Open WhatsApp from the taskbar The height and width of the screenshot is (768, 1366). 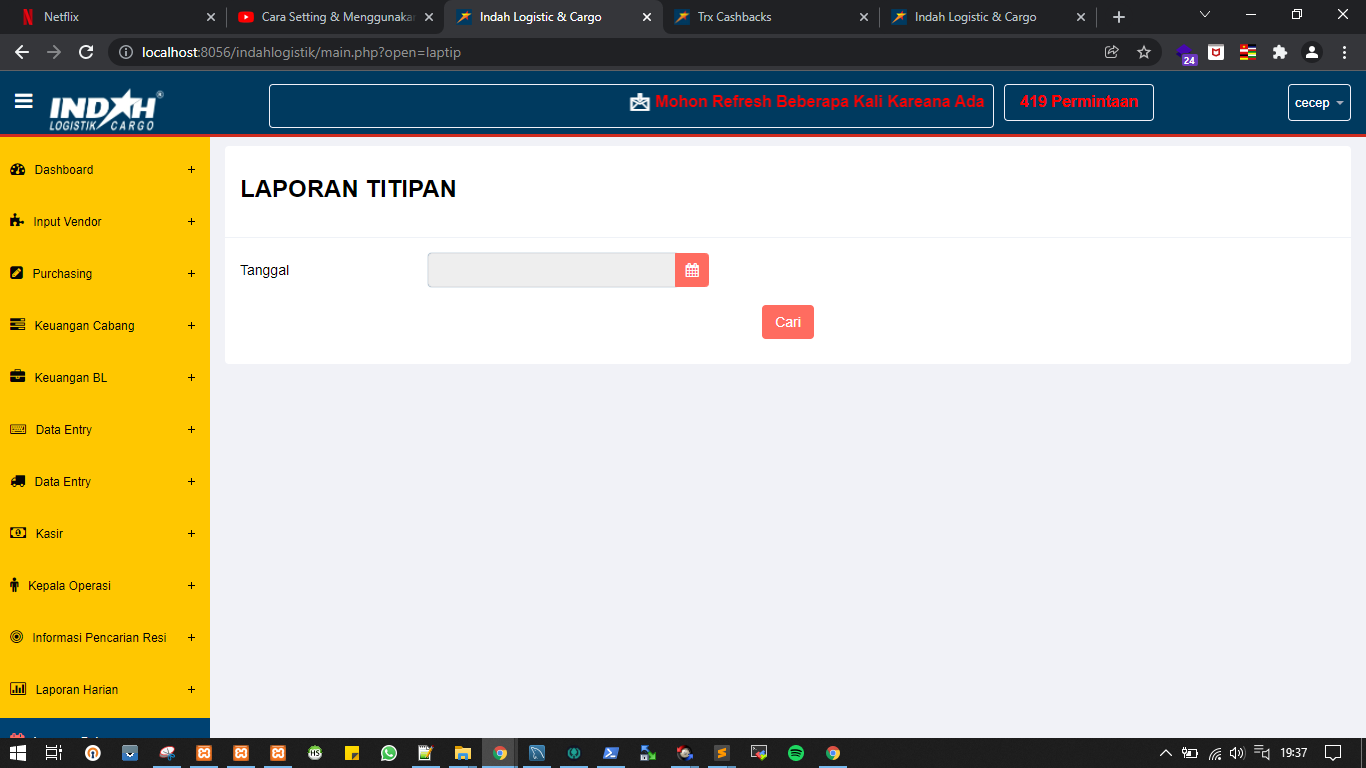(x=389, y=753)
